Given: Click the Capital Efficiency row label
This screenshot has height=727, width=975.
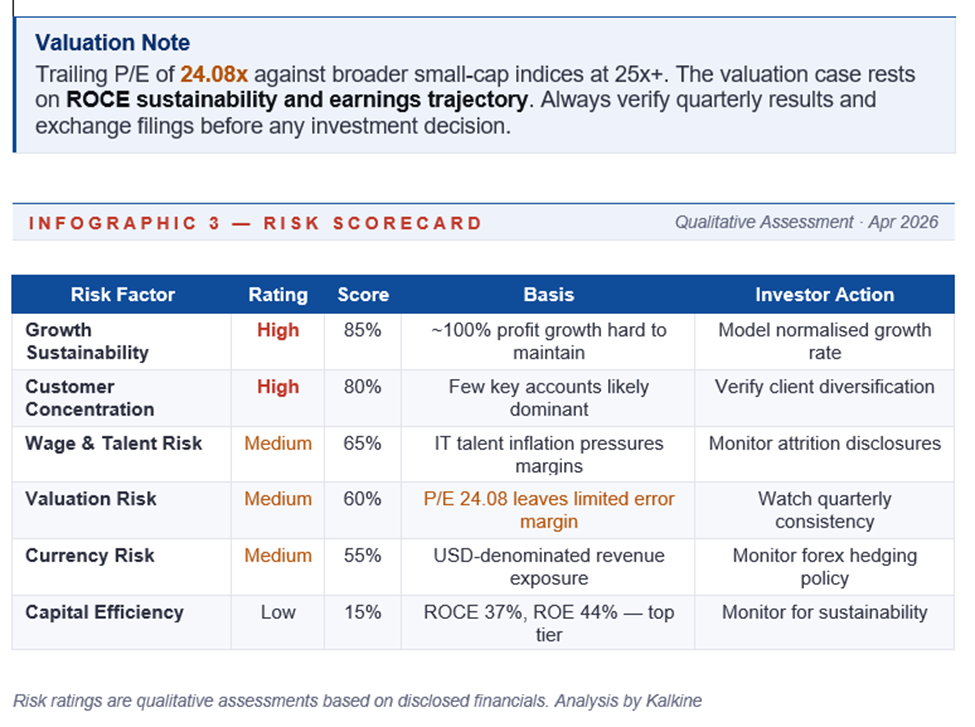Looking at the screenshot, I should tap(104, 612).
